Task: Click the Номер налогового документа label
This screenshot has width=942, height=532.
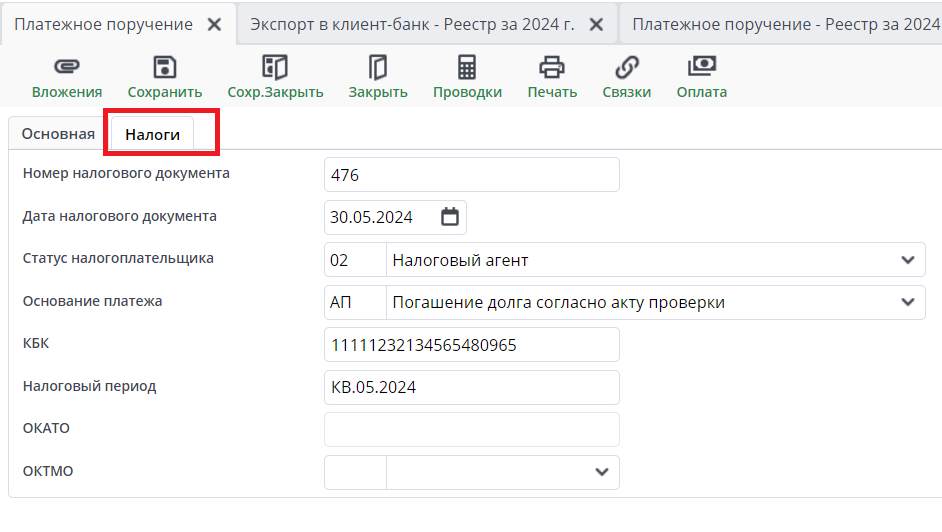Action: click(x=126, y=174)
